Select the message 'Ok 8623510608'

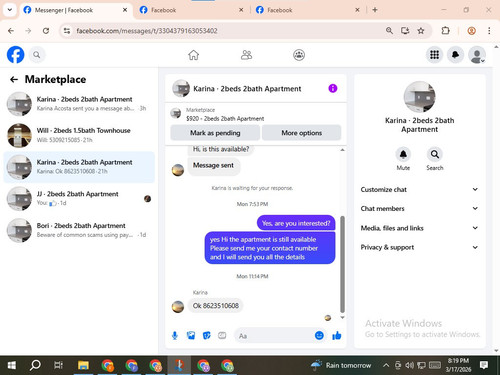point(216,306)
